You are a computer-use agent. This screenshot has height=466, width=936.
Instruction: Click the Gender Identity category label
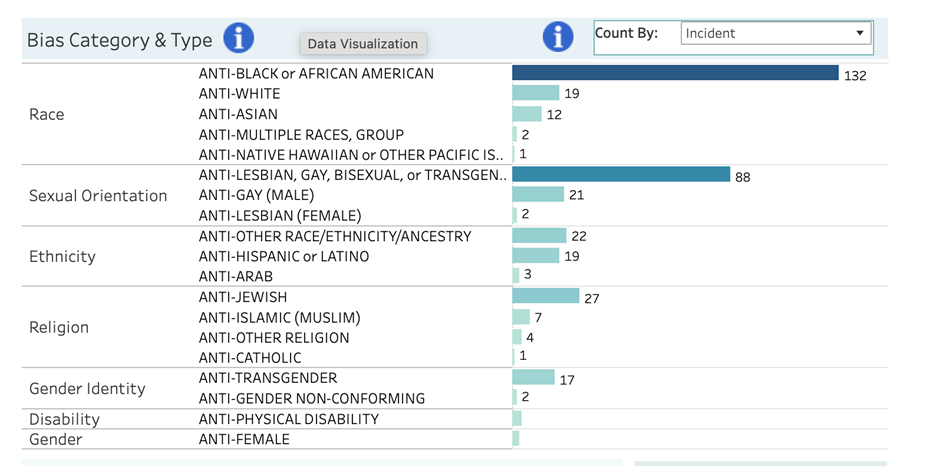tap(87, 389)
